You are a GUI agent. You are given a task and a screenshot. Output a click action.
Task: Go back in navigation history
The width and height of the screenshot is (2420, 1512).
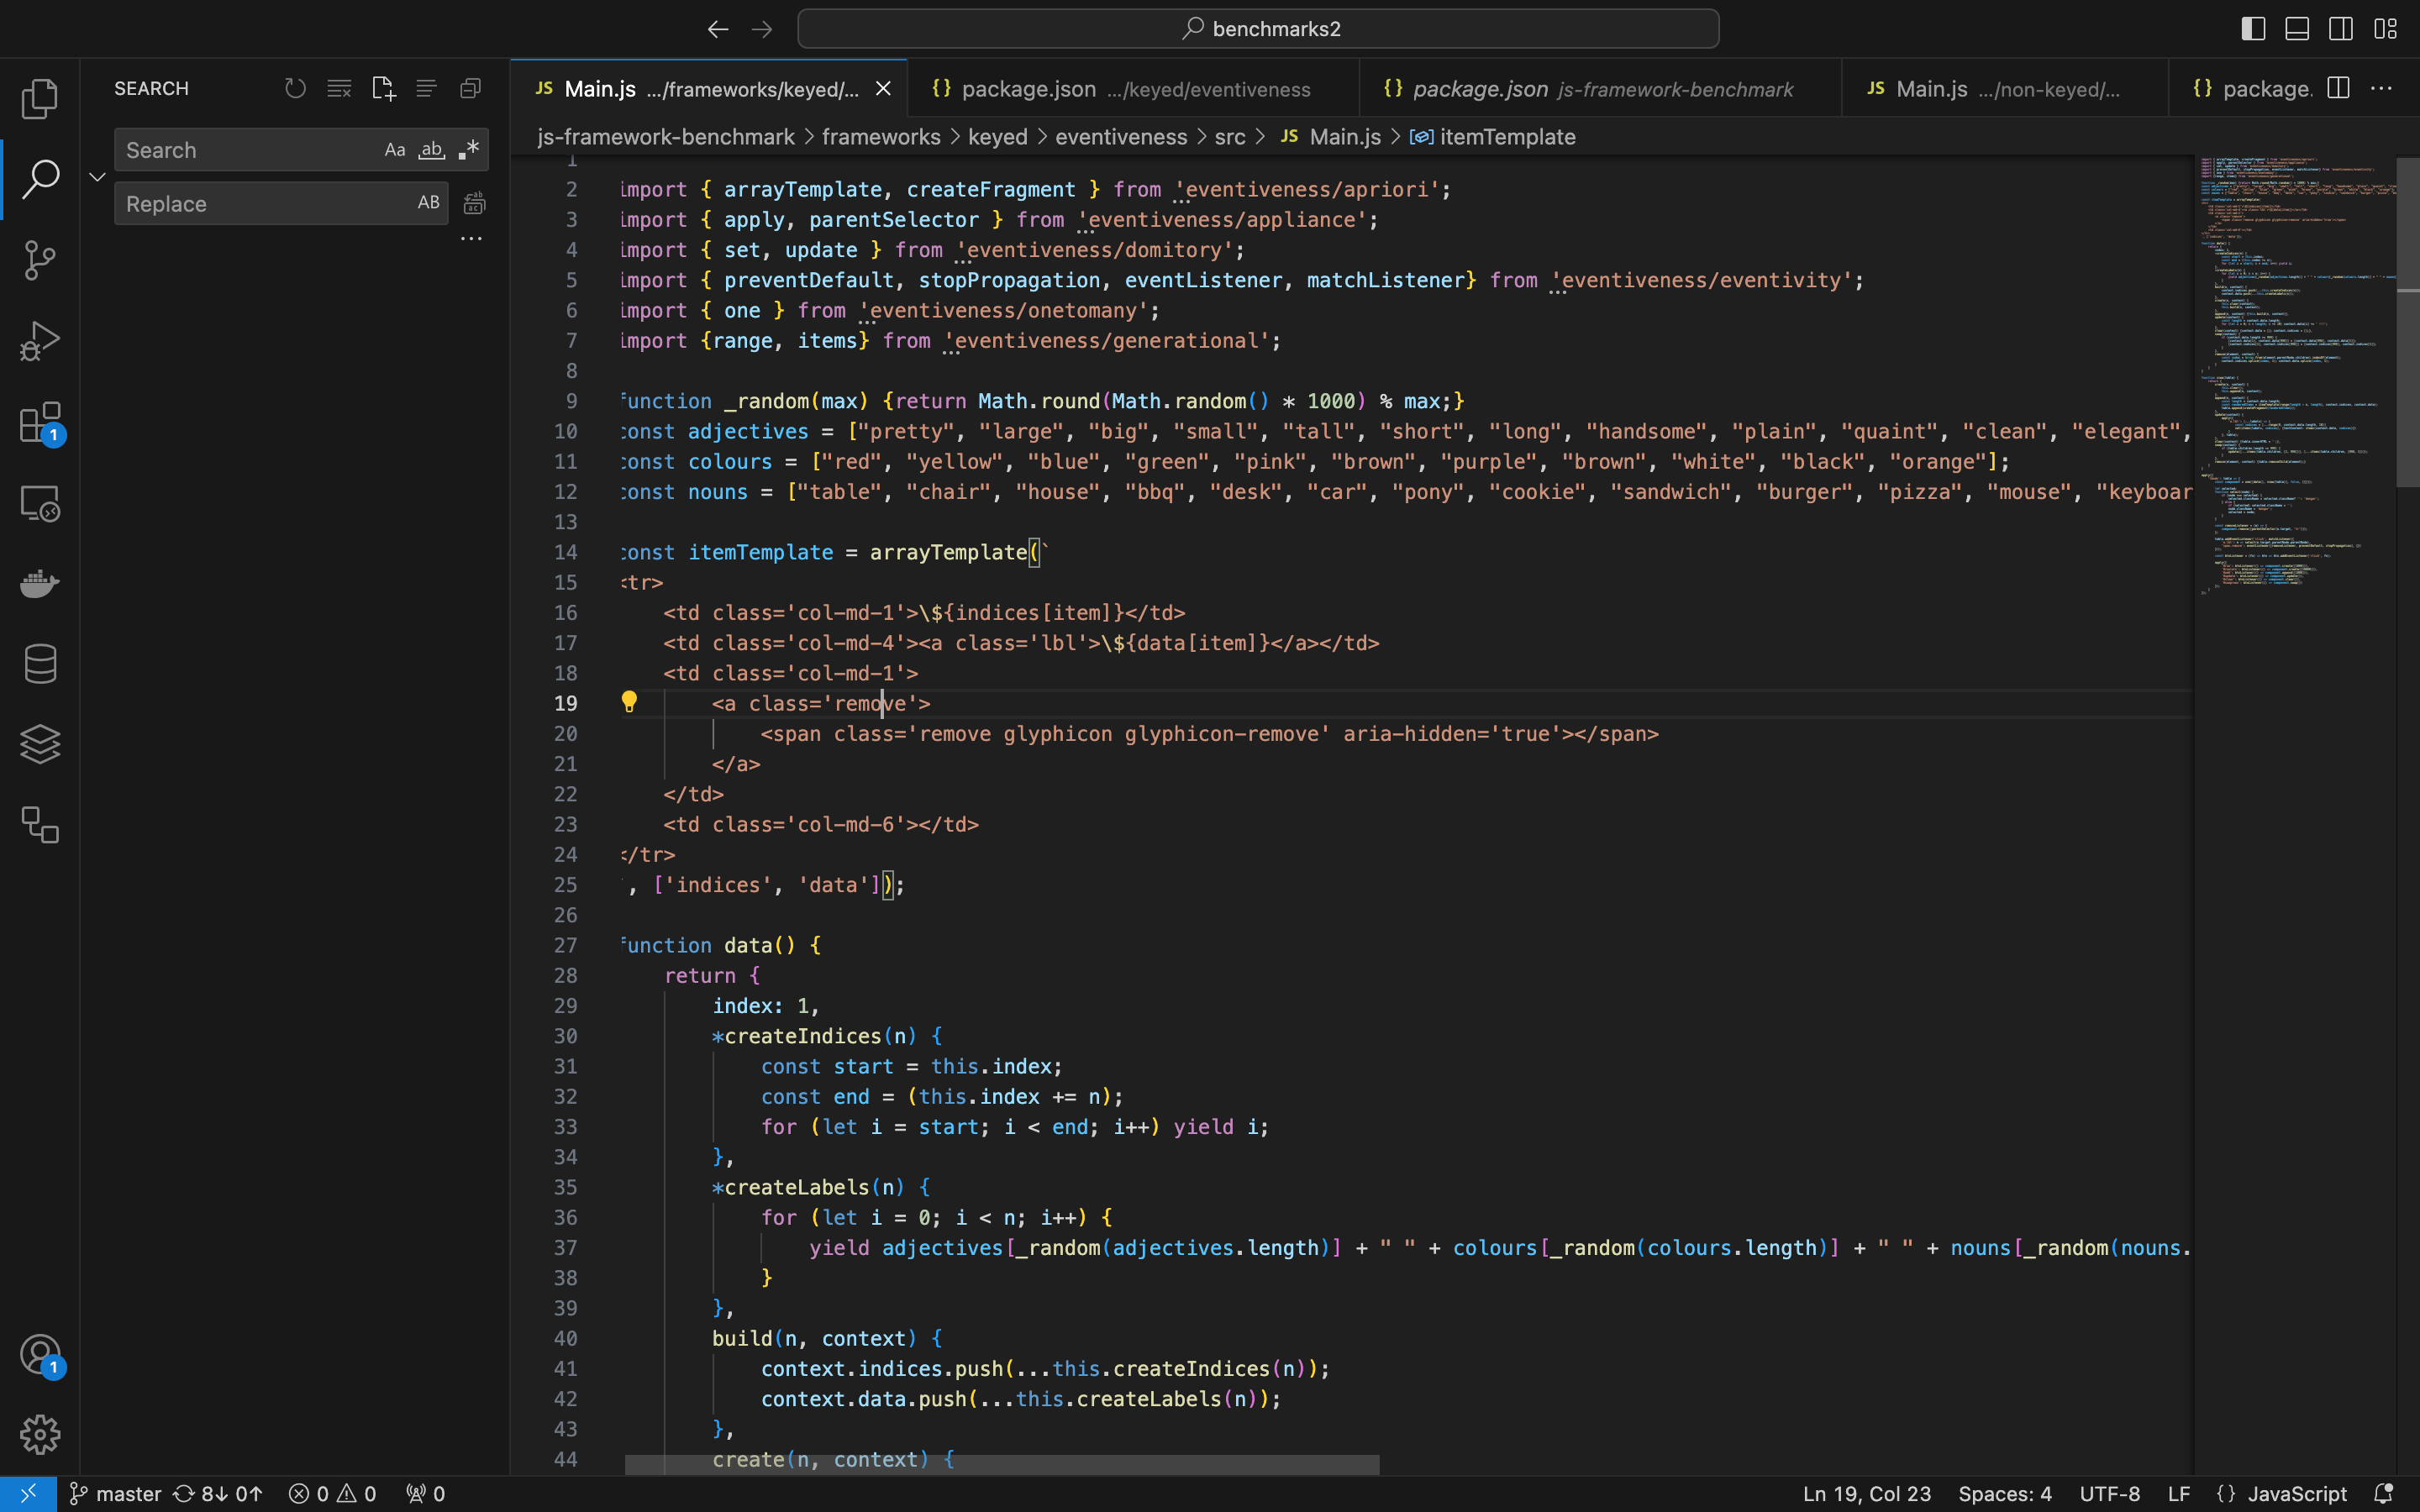718,29
